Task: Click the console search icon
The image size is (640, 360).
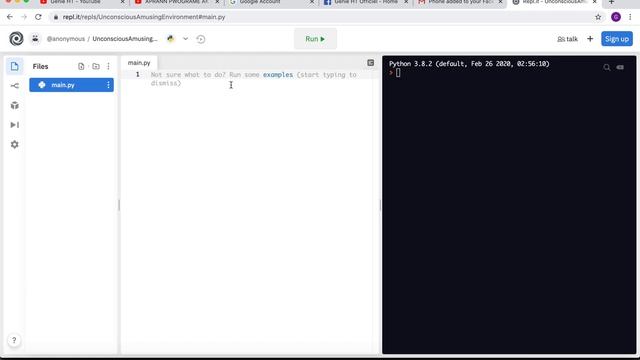Action: (607, 67)
